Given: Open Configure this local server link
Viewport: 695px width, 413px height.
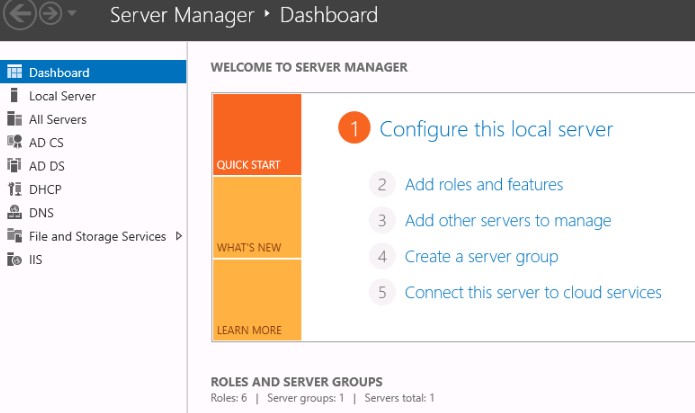Looking at the screenshot, I should click(496, 129).
